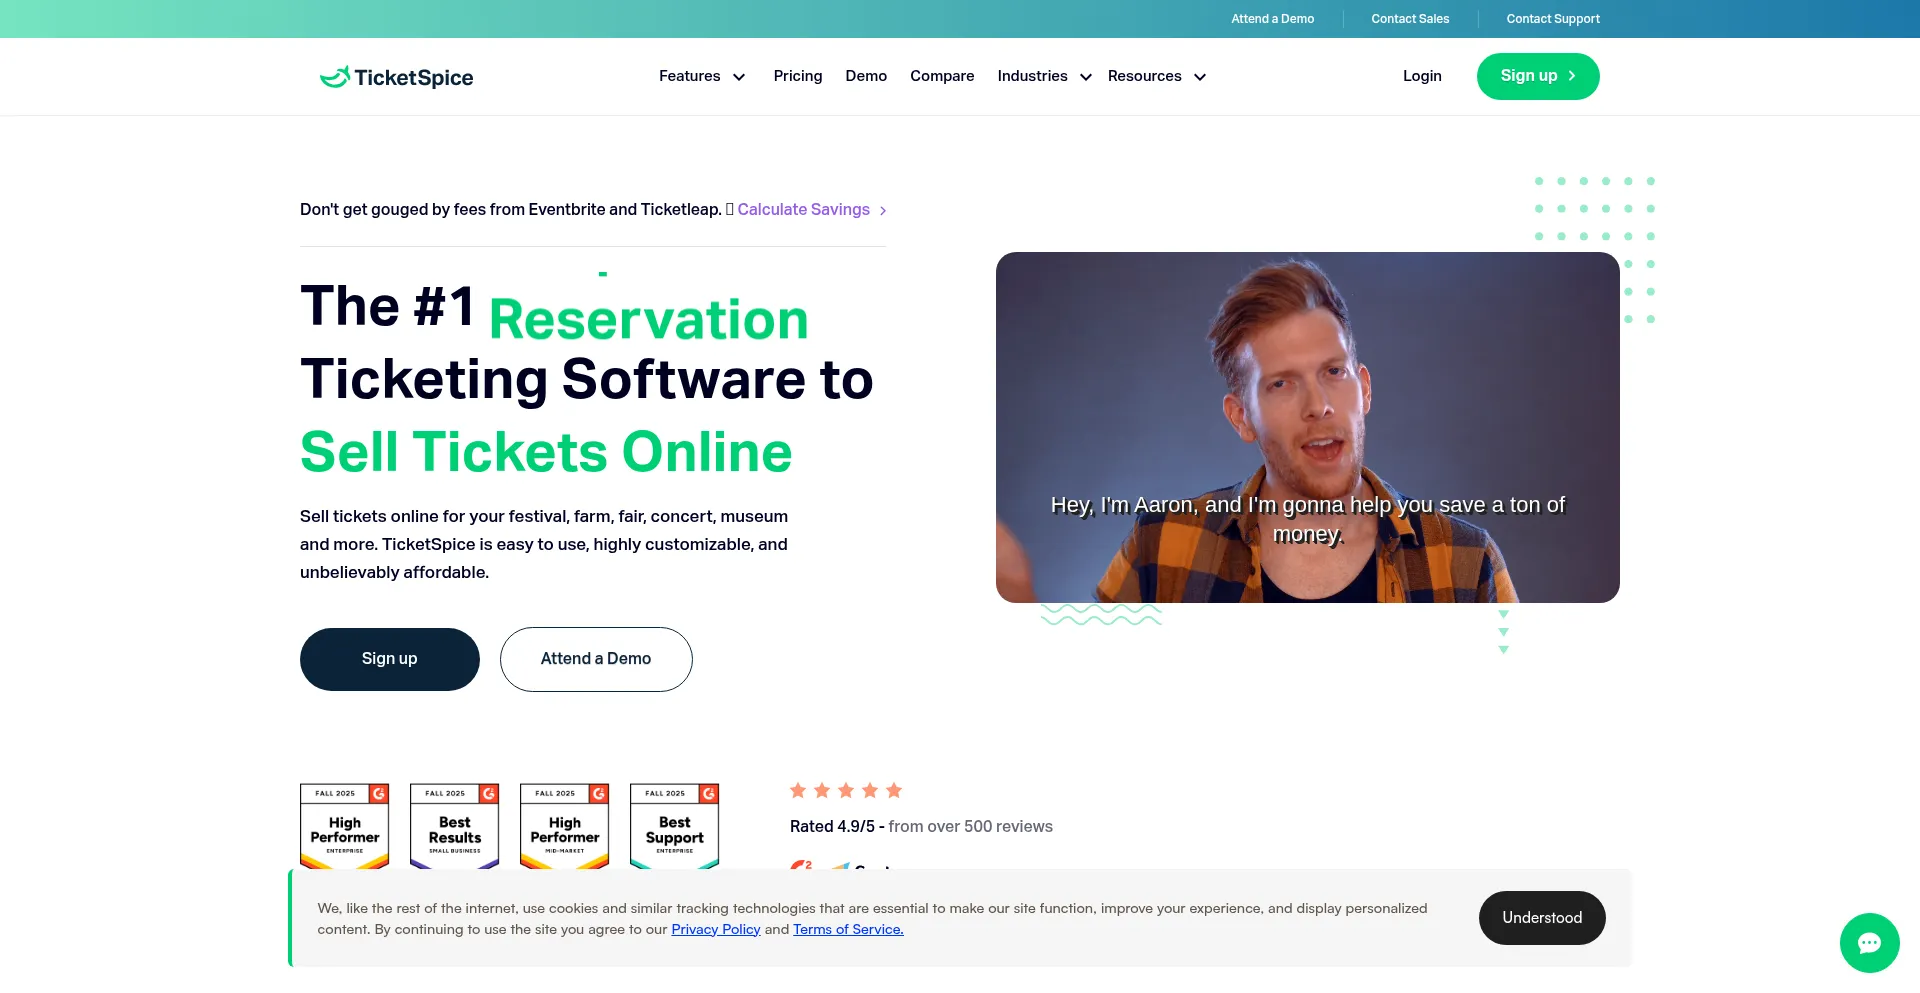This screenshot has height=993, width=1920.
Task: Click the five-star rating icons
Action: click(x=846, y=790)
